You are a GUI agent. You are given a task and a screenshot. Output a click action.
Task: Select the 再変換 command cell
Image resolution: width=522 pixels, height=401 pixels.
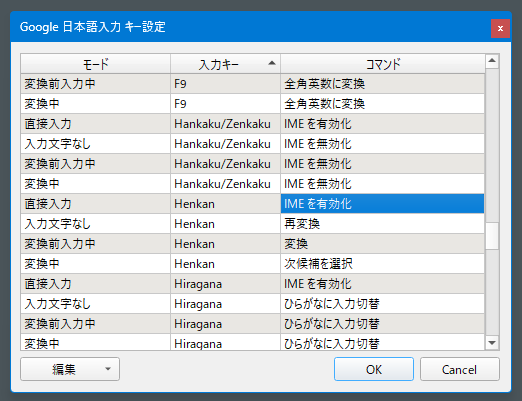[382, 224]
